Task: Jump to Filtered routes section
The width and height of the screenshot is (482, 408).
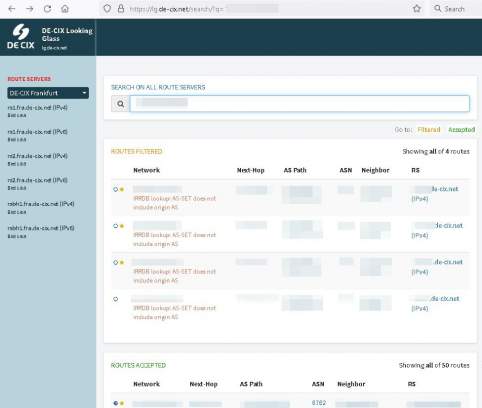Action: click(x=429, y=130)
